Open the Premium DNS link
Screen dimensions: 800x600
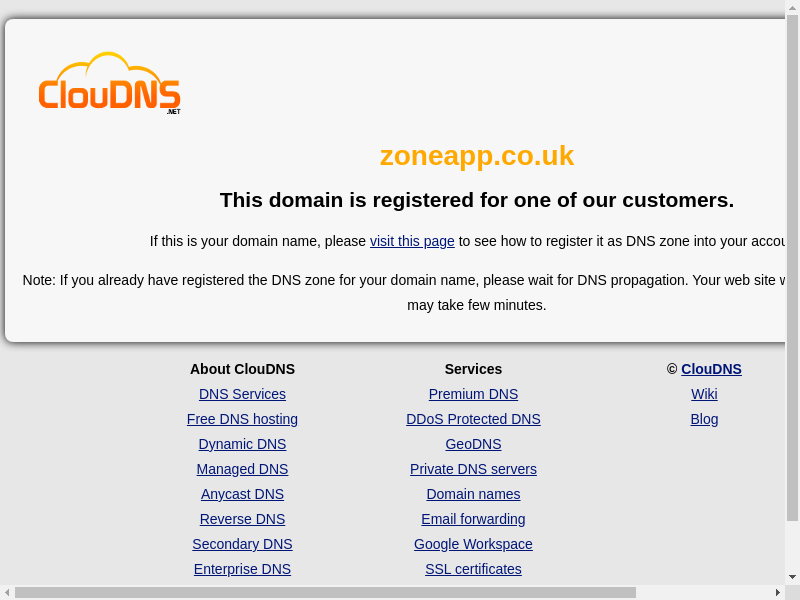click(x=473, y=394)
